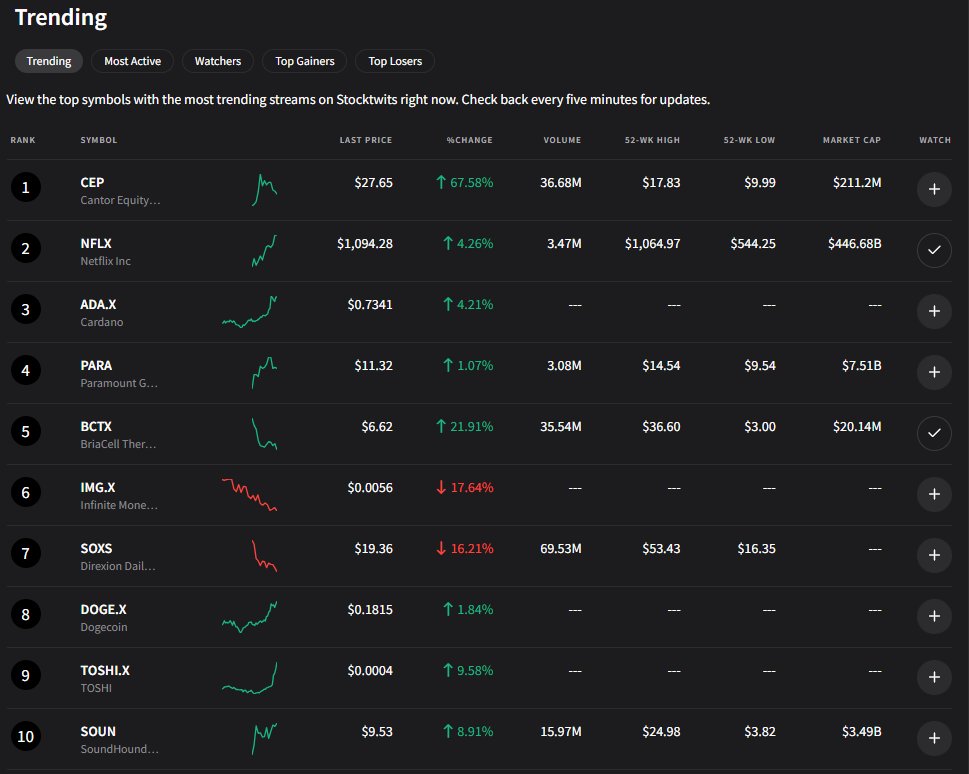Open the Top Gainers tab
969x774 pixels.
click(x=305, y=61)
